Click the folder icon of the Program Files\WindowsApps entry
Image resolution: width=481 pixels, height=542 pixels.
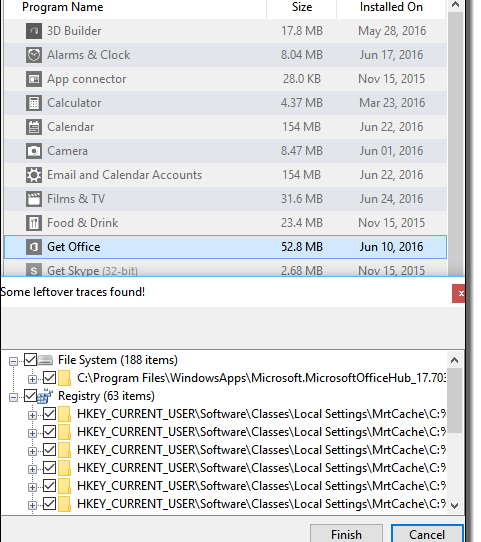[x=64, y=378]
